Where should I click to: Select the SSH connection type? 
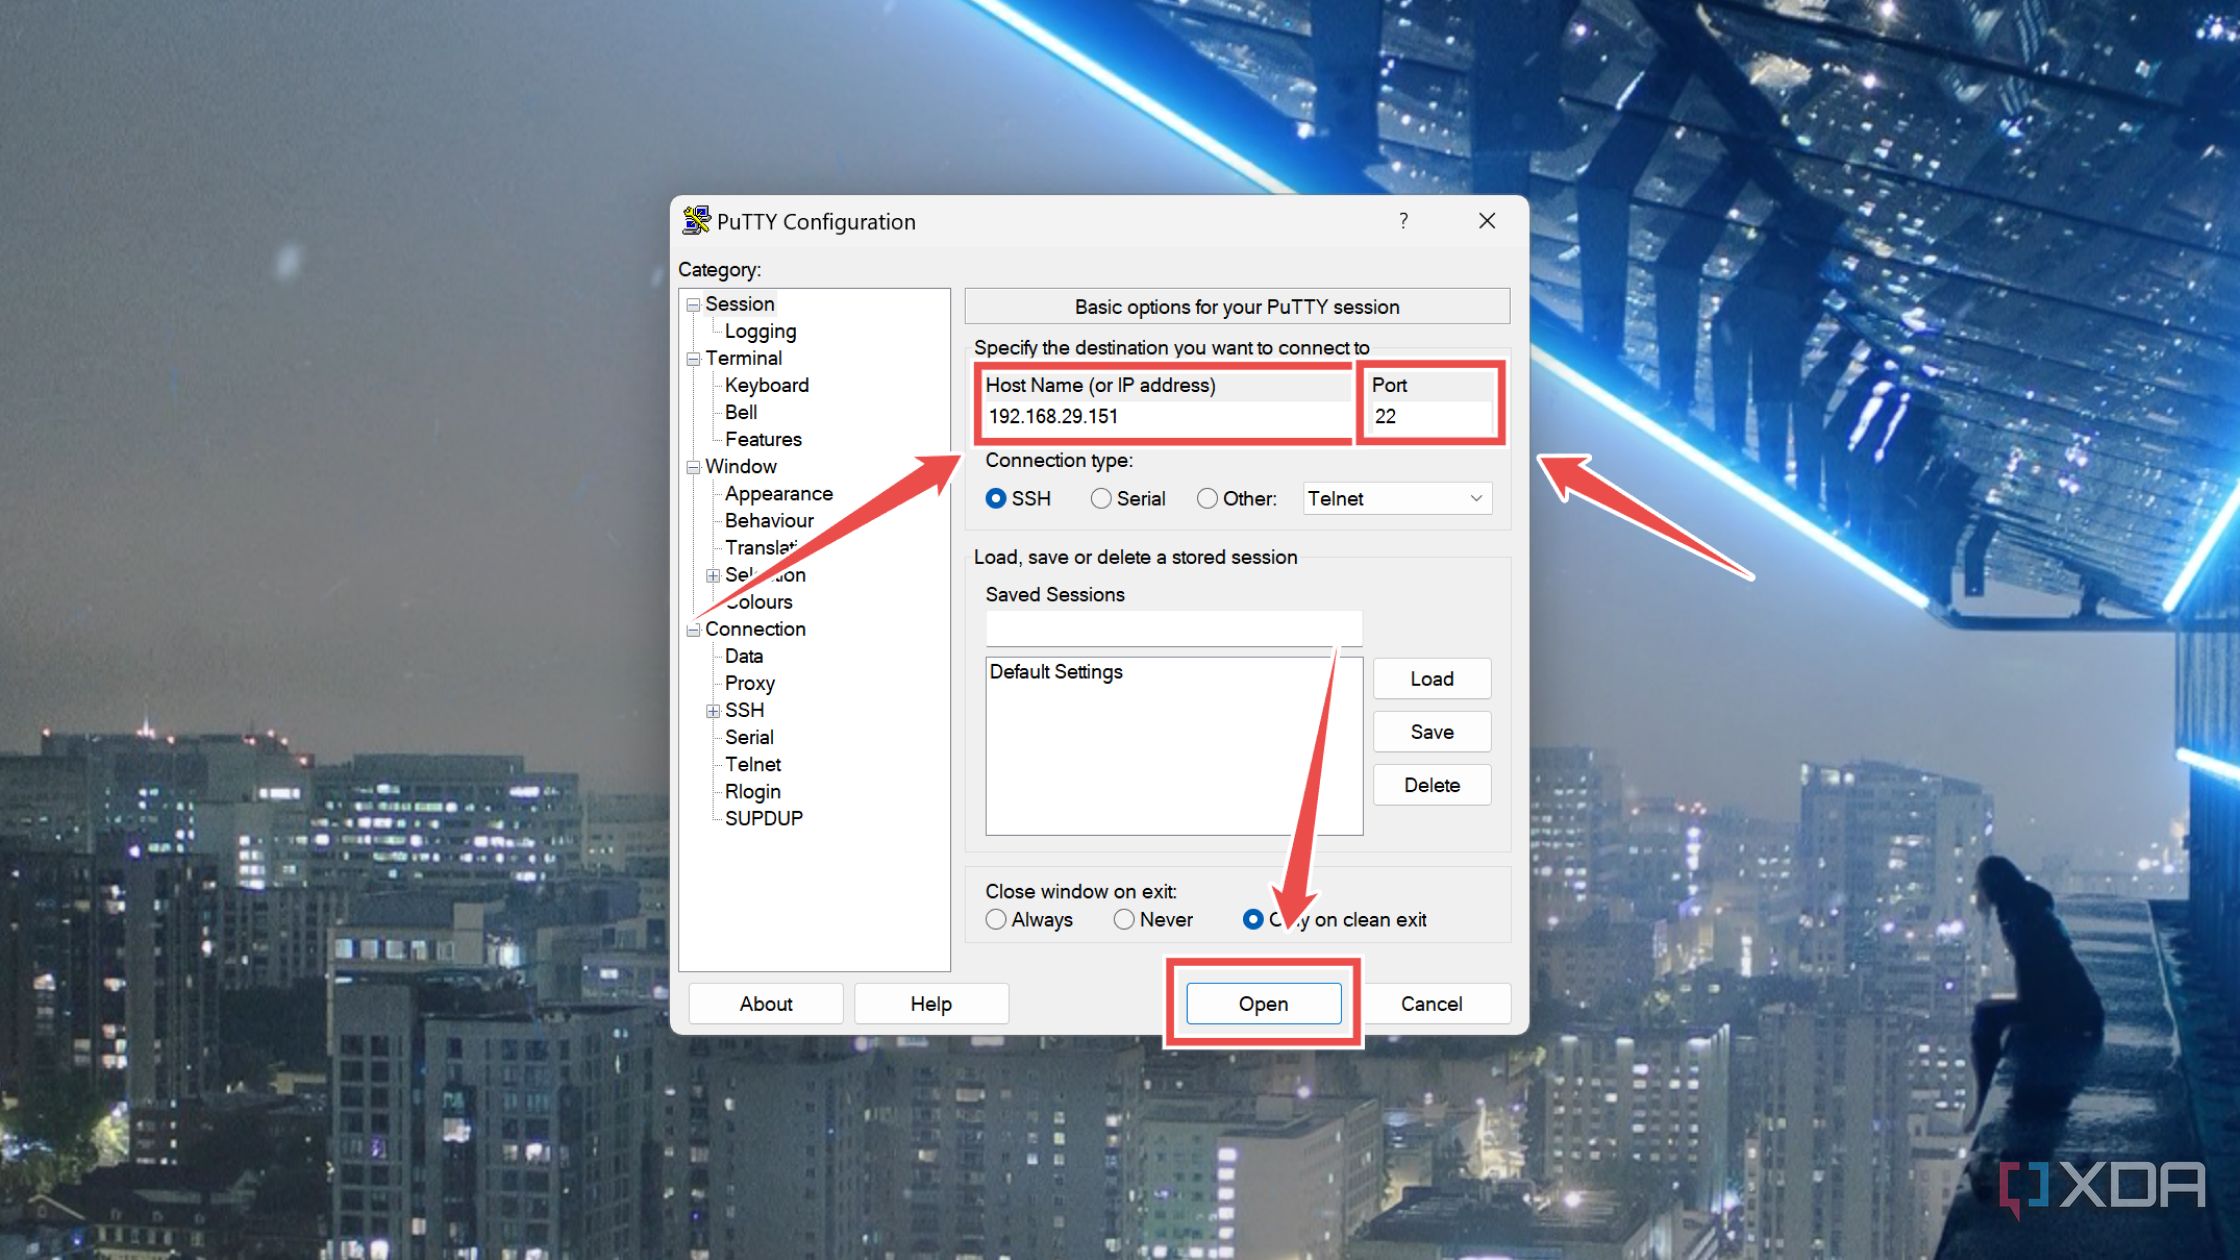995,498
